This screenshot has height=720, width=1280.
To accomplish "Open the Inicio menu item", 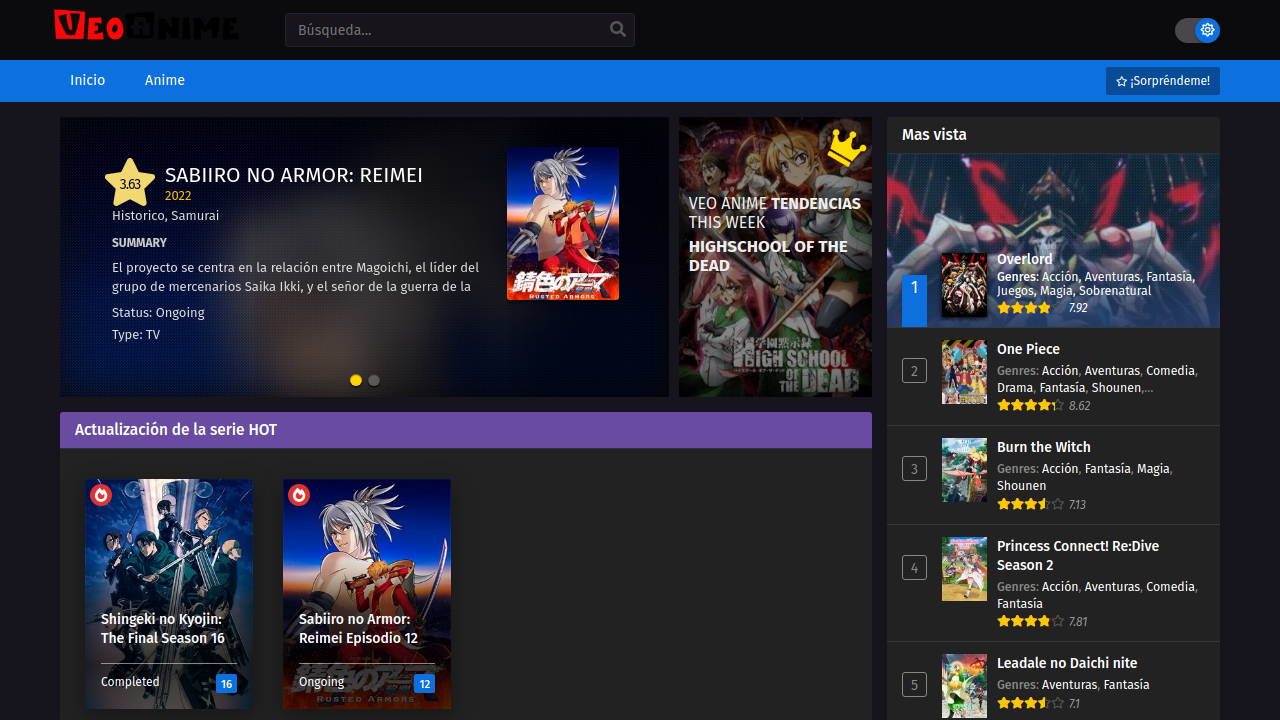I will tap(88, 80).
